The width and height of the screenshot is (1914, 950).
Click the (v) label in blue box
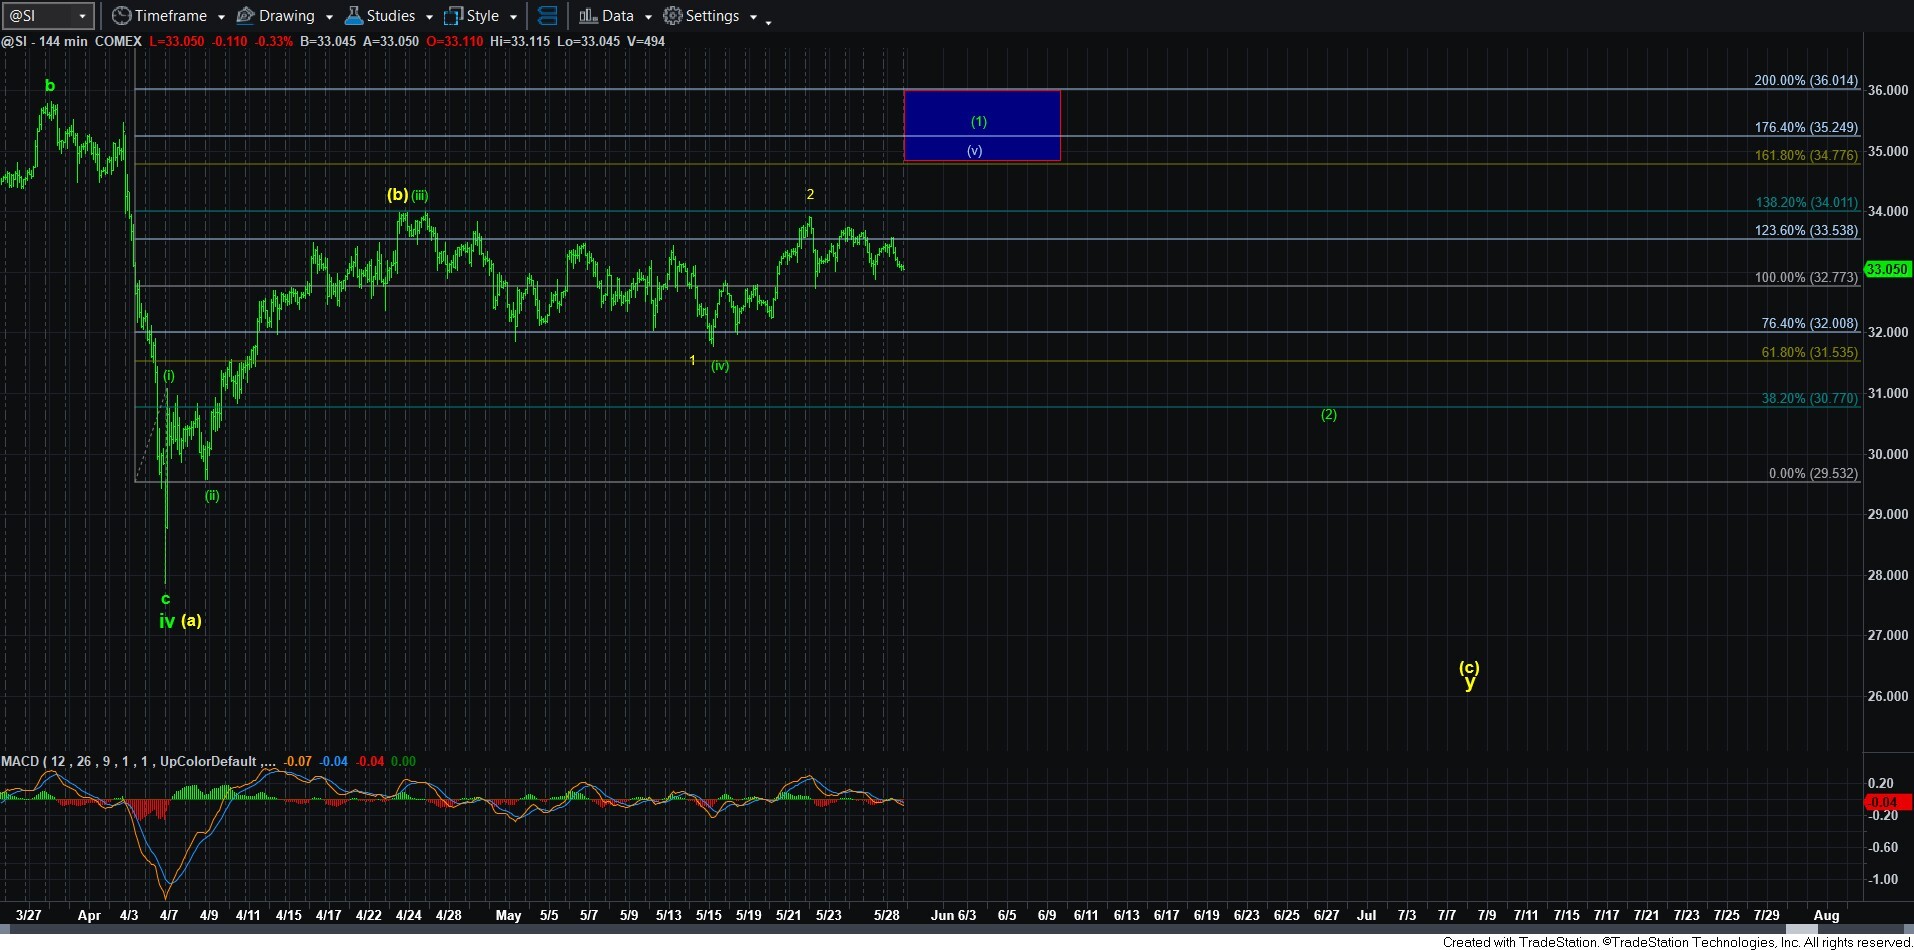[974, 151]
